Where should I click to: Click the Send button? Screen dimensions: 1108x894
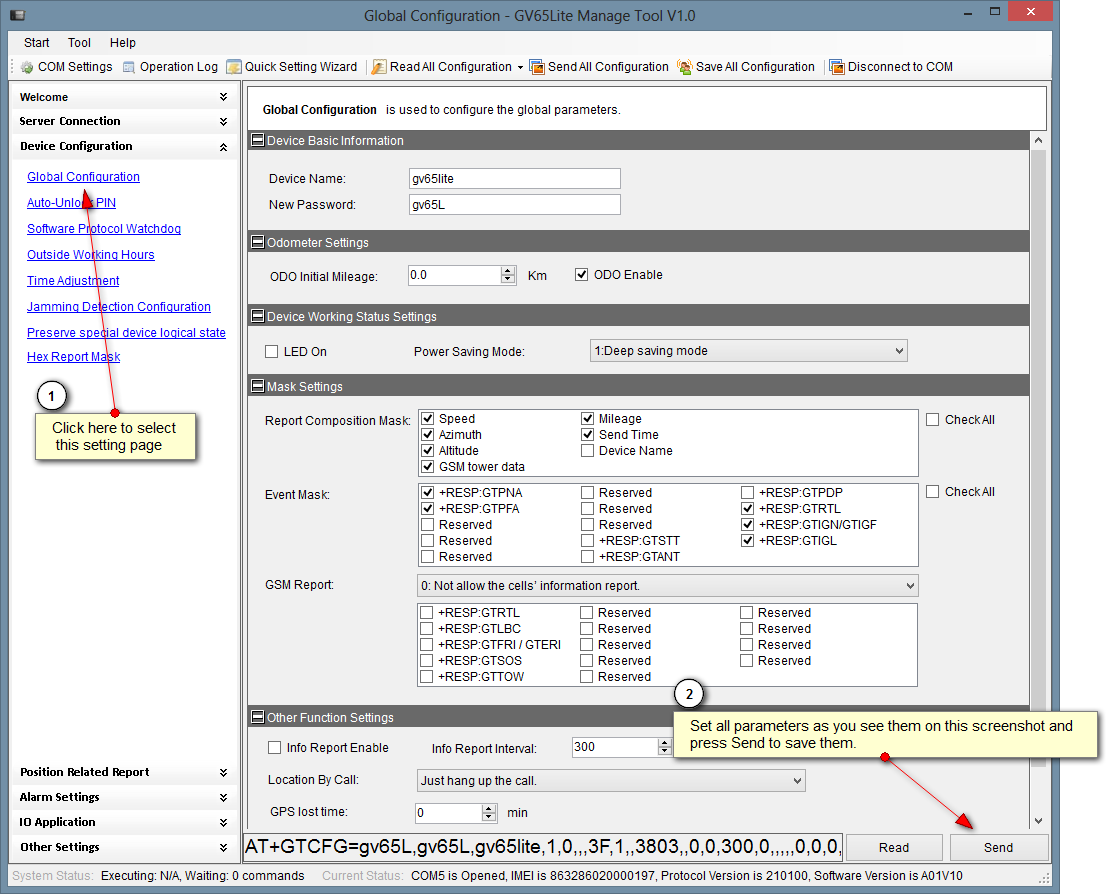998,847
